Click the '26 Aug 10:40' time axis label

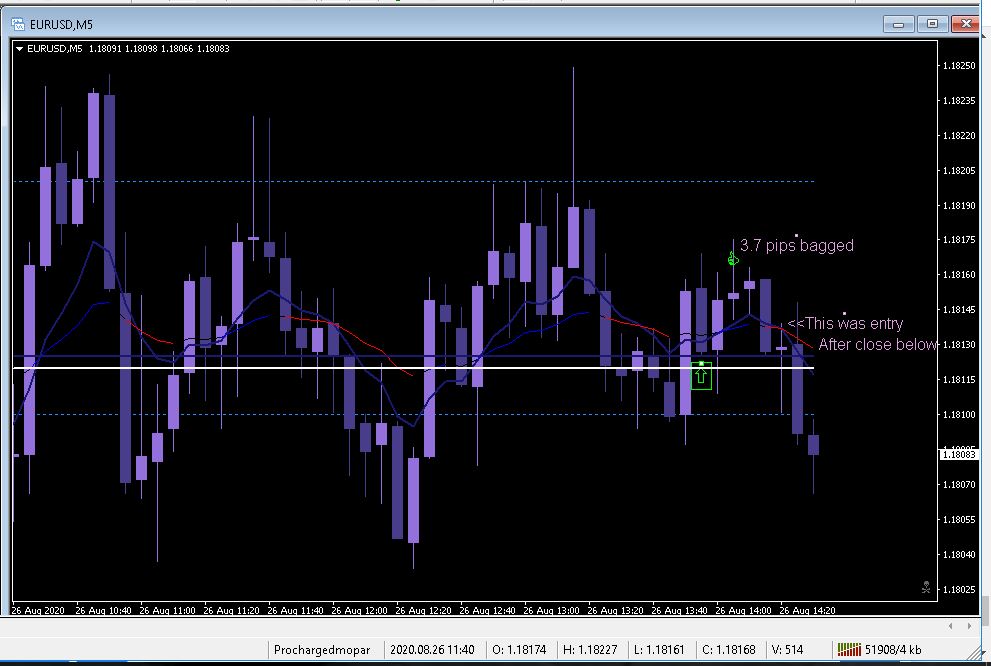[103, 610]
